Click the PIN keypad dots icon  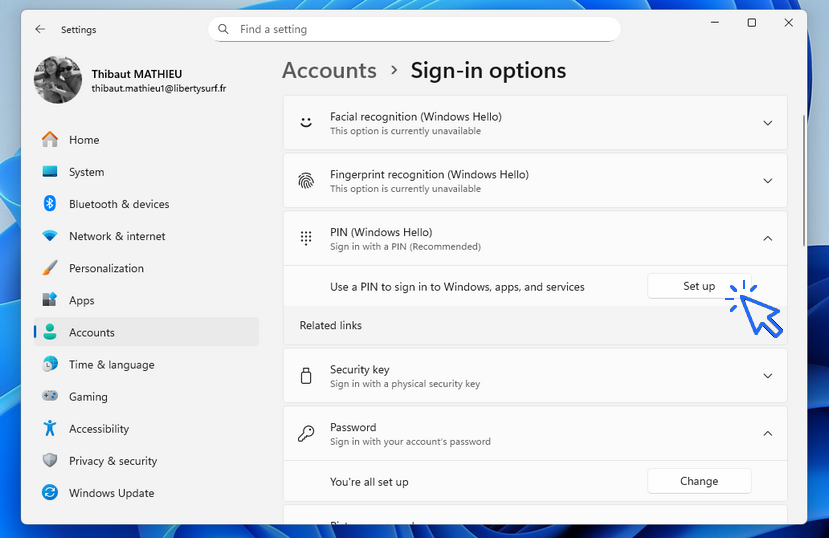tap(306, 238)
